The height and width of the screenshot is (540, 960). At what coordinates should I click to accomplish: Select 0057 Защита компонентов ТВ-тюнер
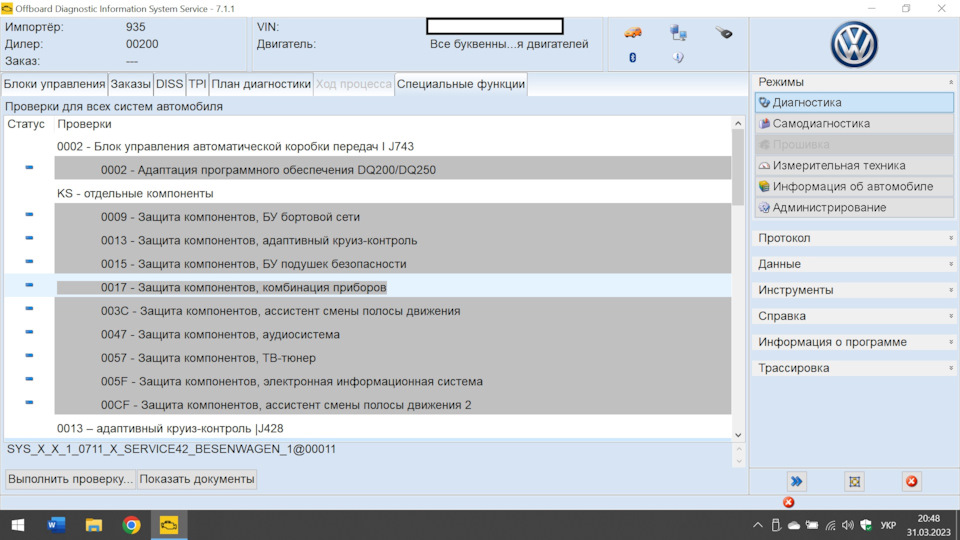pyautogui.click(x=392, y=358)
